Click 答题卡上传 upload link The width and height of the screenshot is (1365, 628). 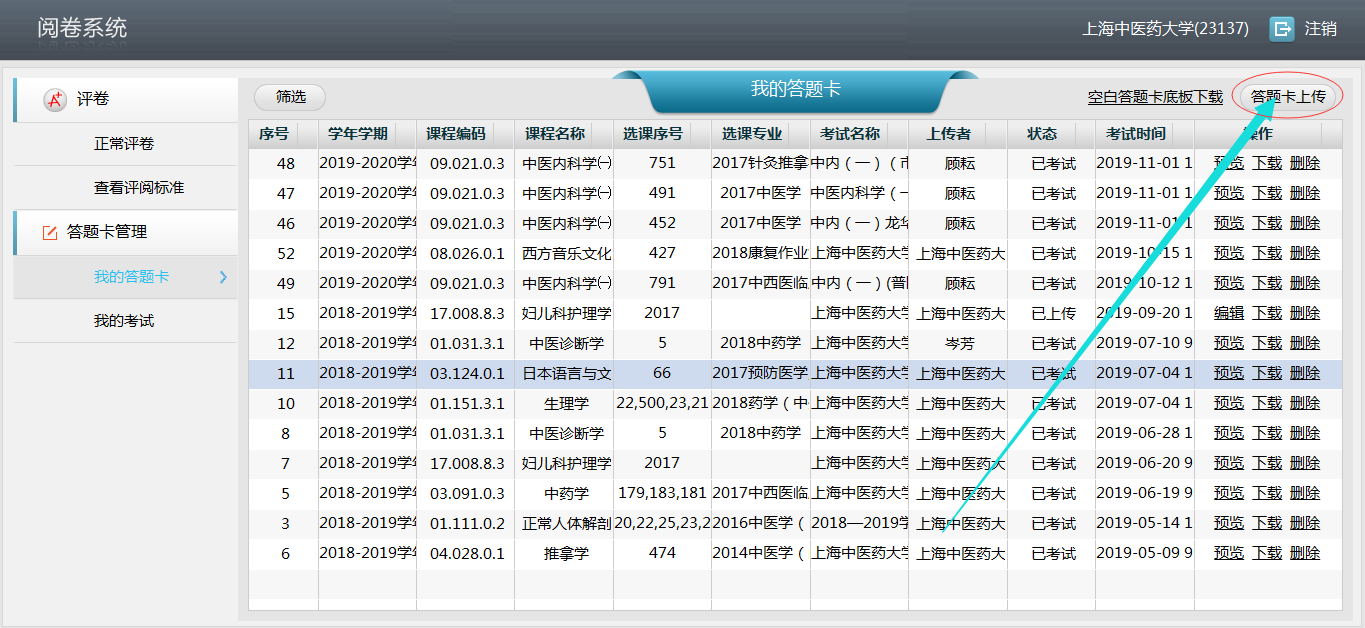tap(1288, 97)
